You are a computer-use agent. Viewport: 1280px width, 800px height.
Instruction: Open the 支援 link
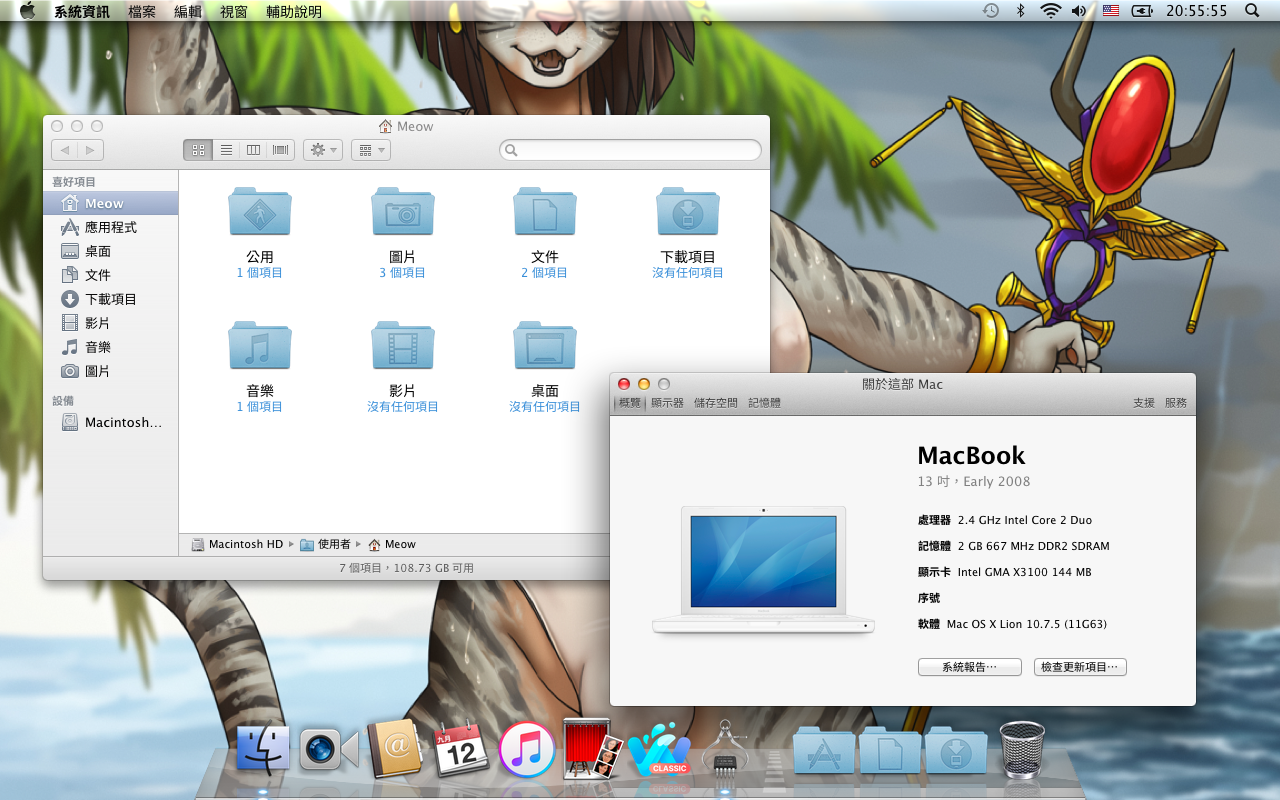[1144, 403]
